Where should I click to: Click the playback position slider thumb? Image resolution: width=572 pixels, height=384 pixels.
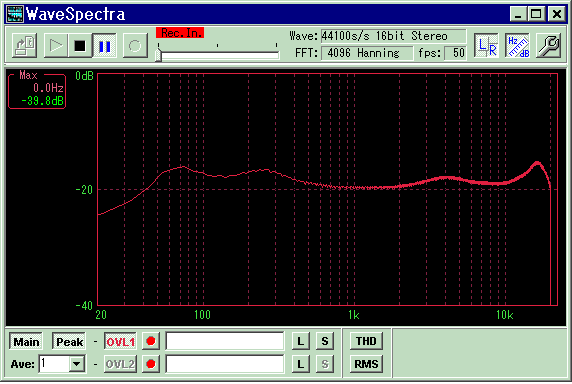coord(158,55)
